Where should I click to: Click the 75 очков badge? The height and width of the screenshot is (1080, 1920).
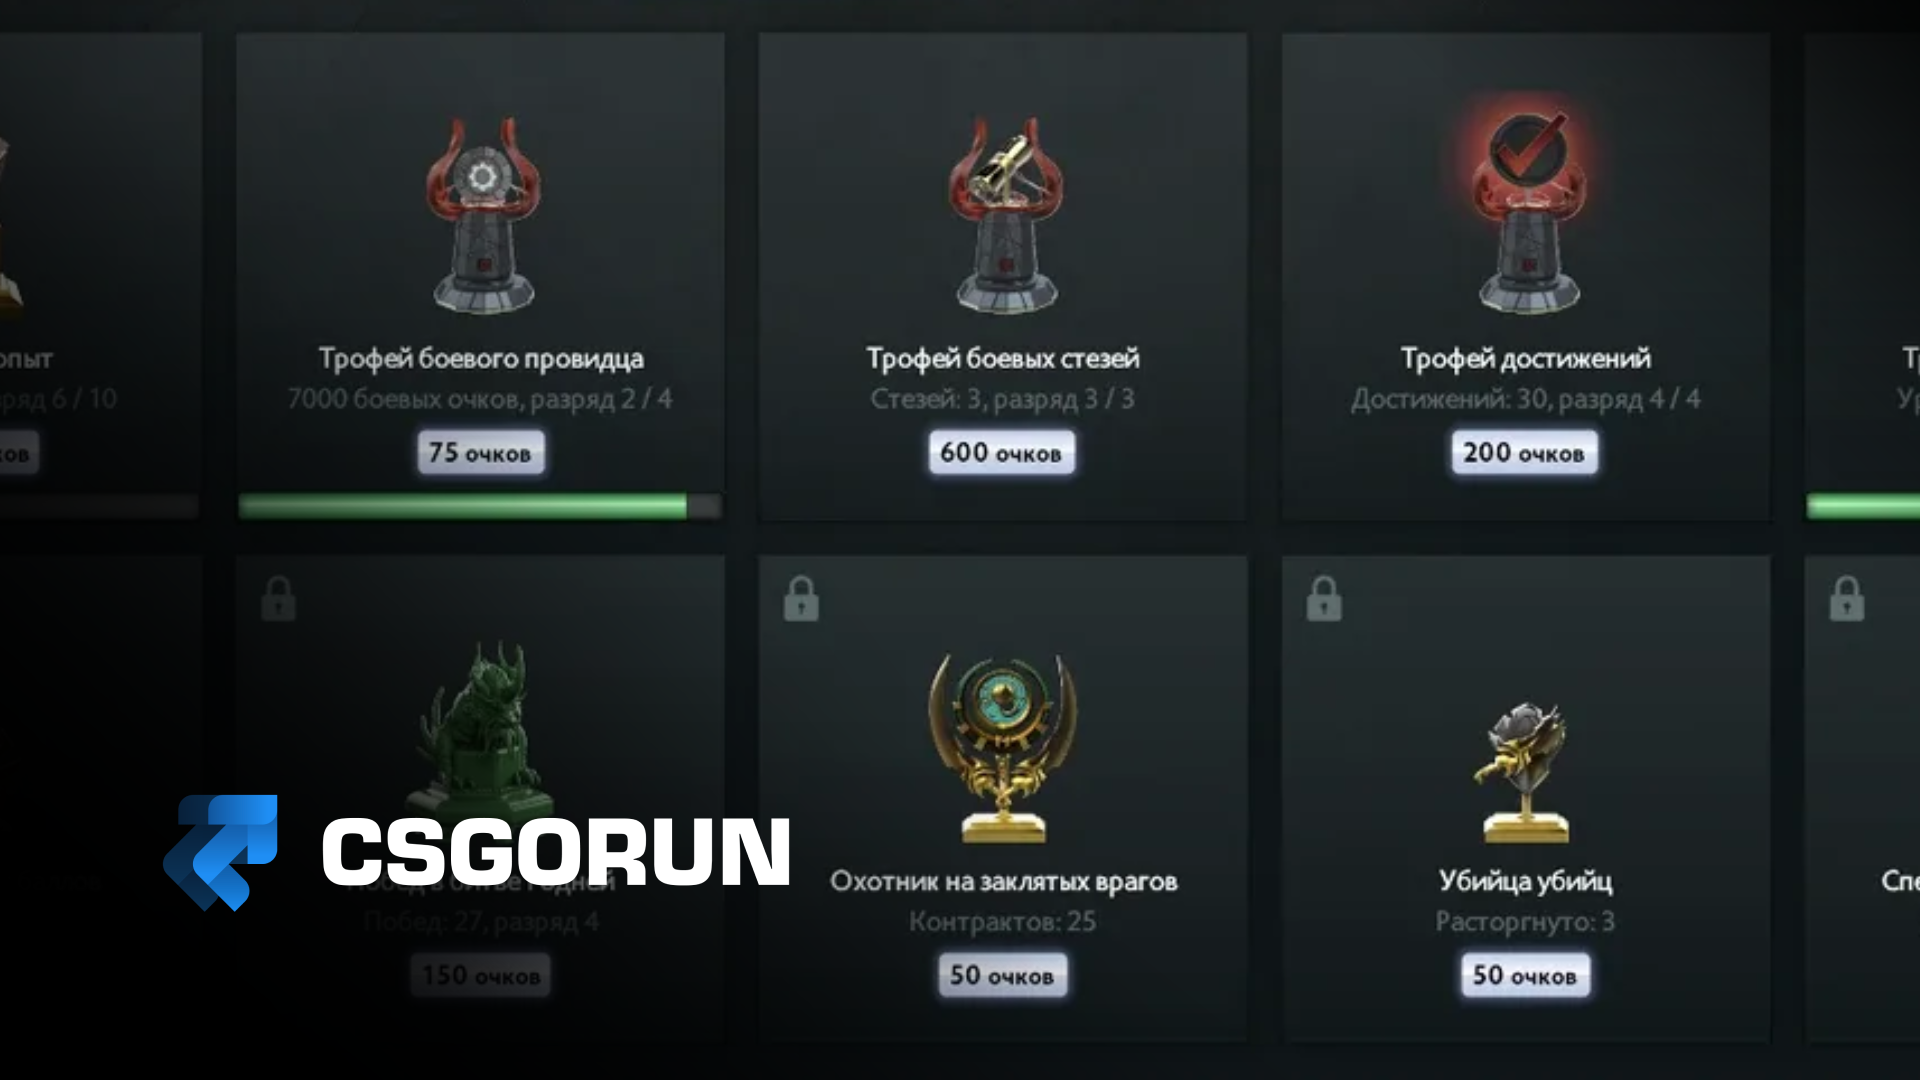point(481,453)
